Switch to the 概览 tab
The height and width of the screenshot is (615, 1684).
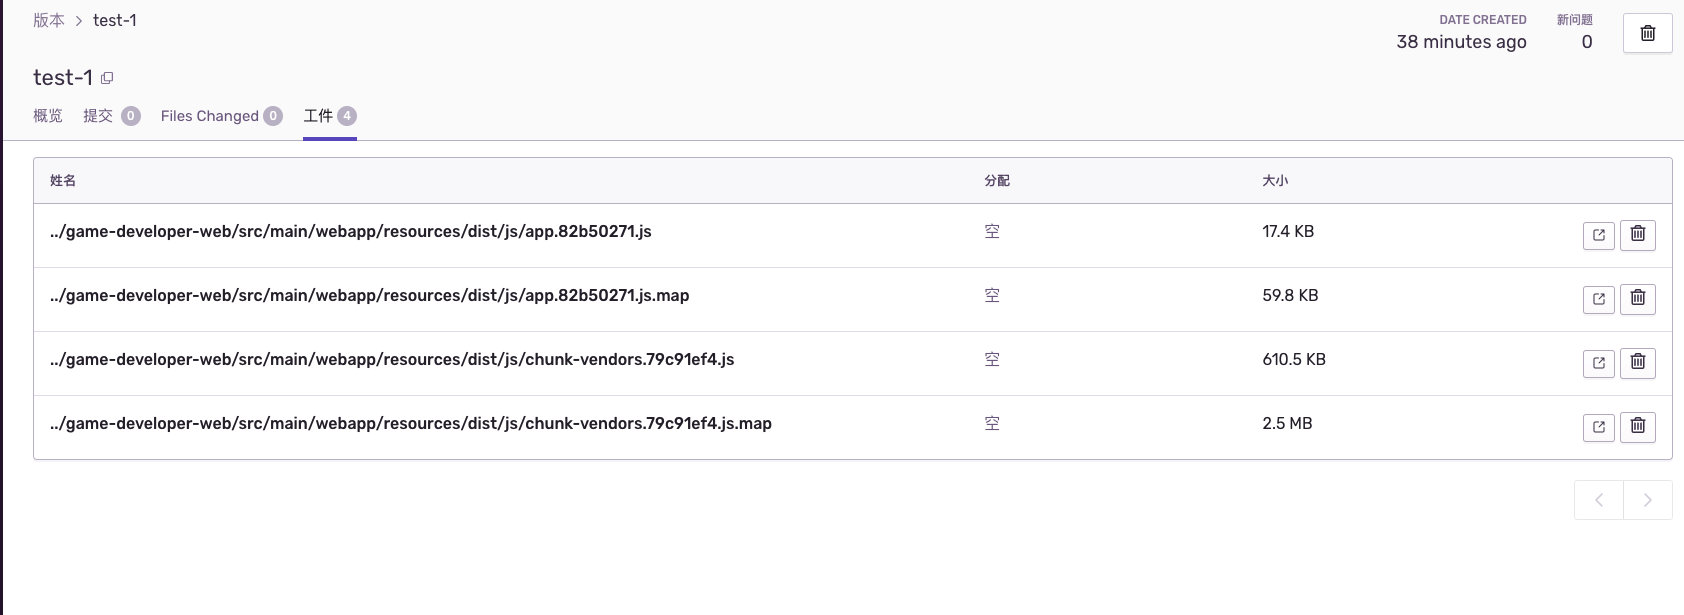point(48,116)
